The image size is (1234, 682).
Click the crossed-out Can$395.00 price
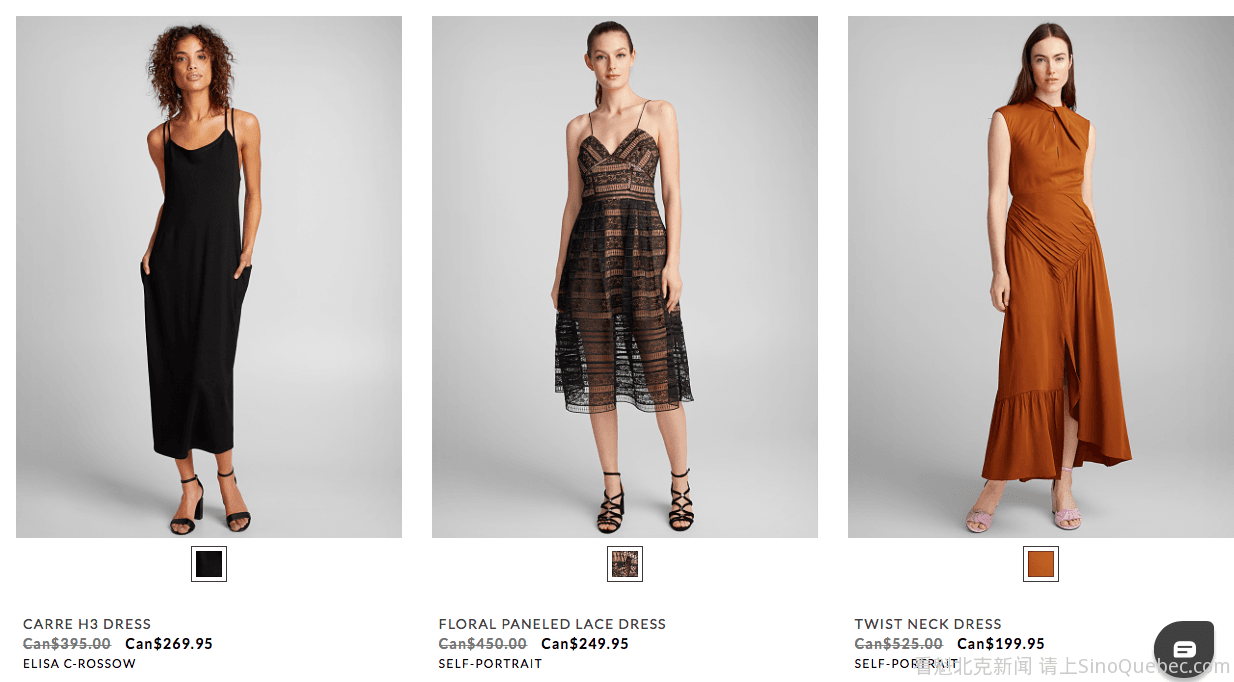click(67, 644)
